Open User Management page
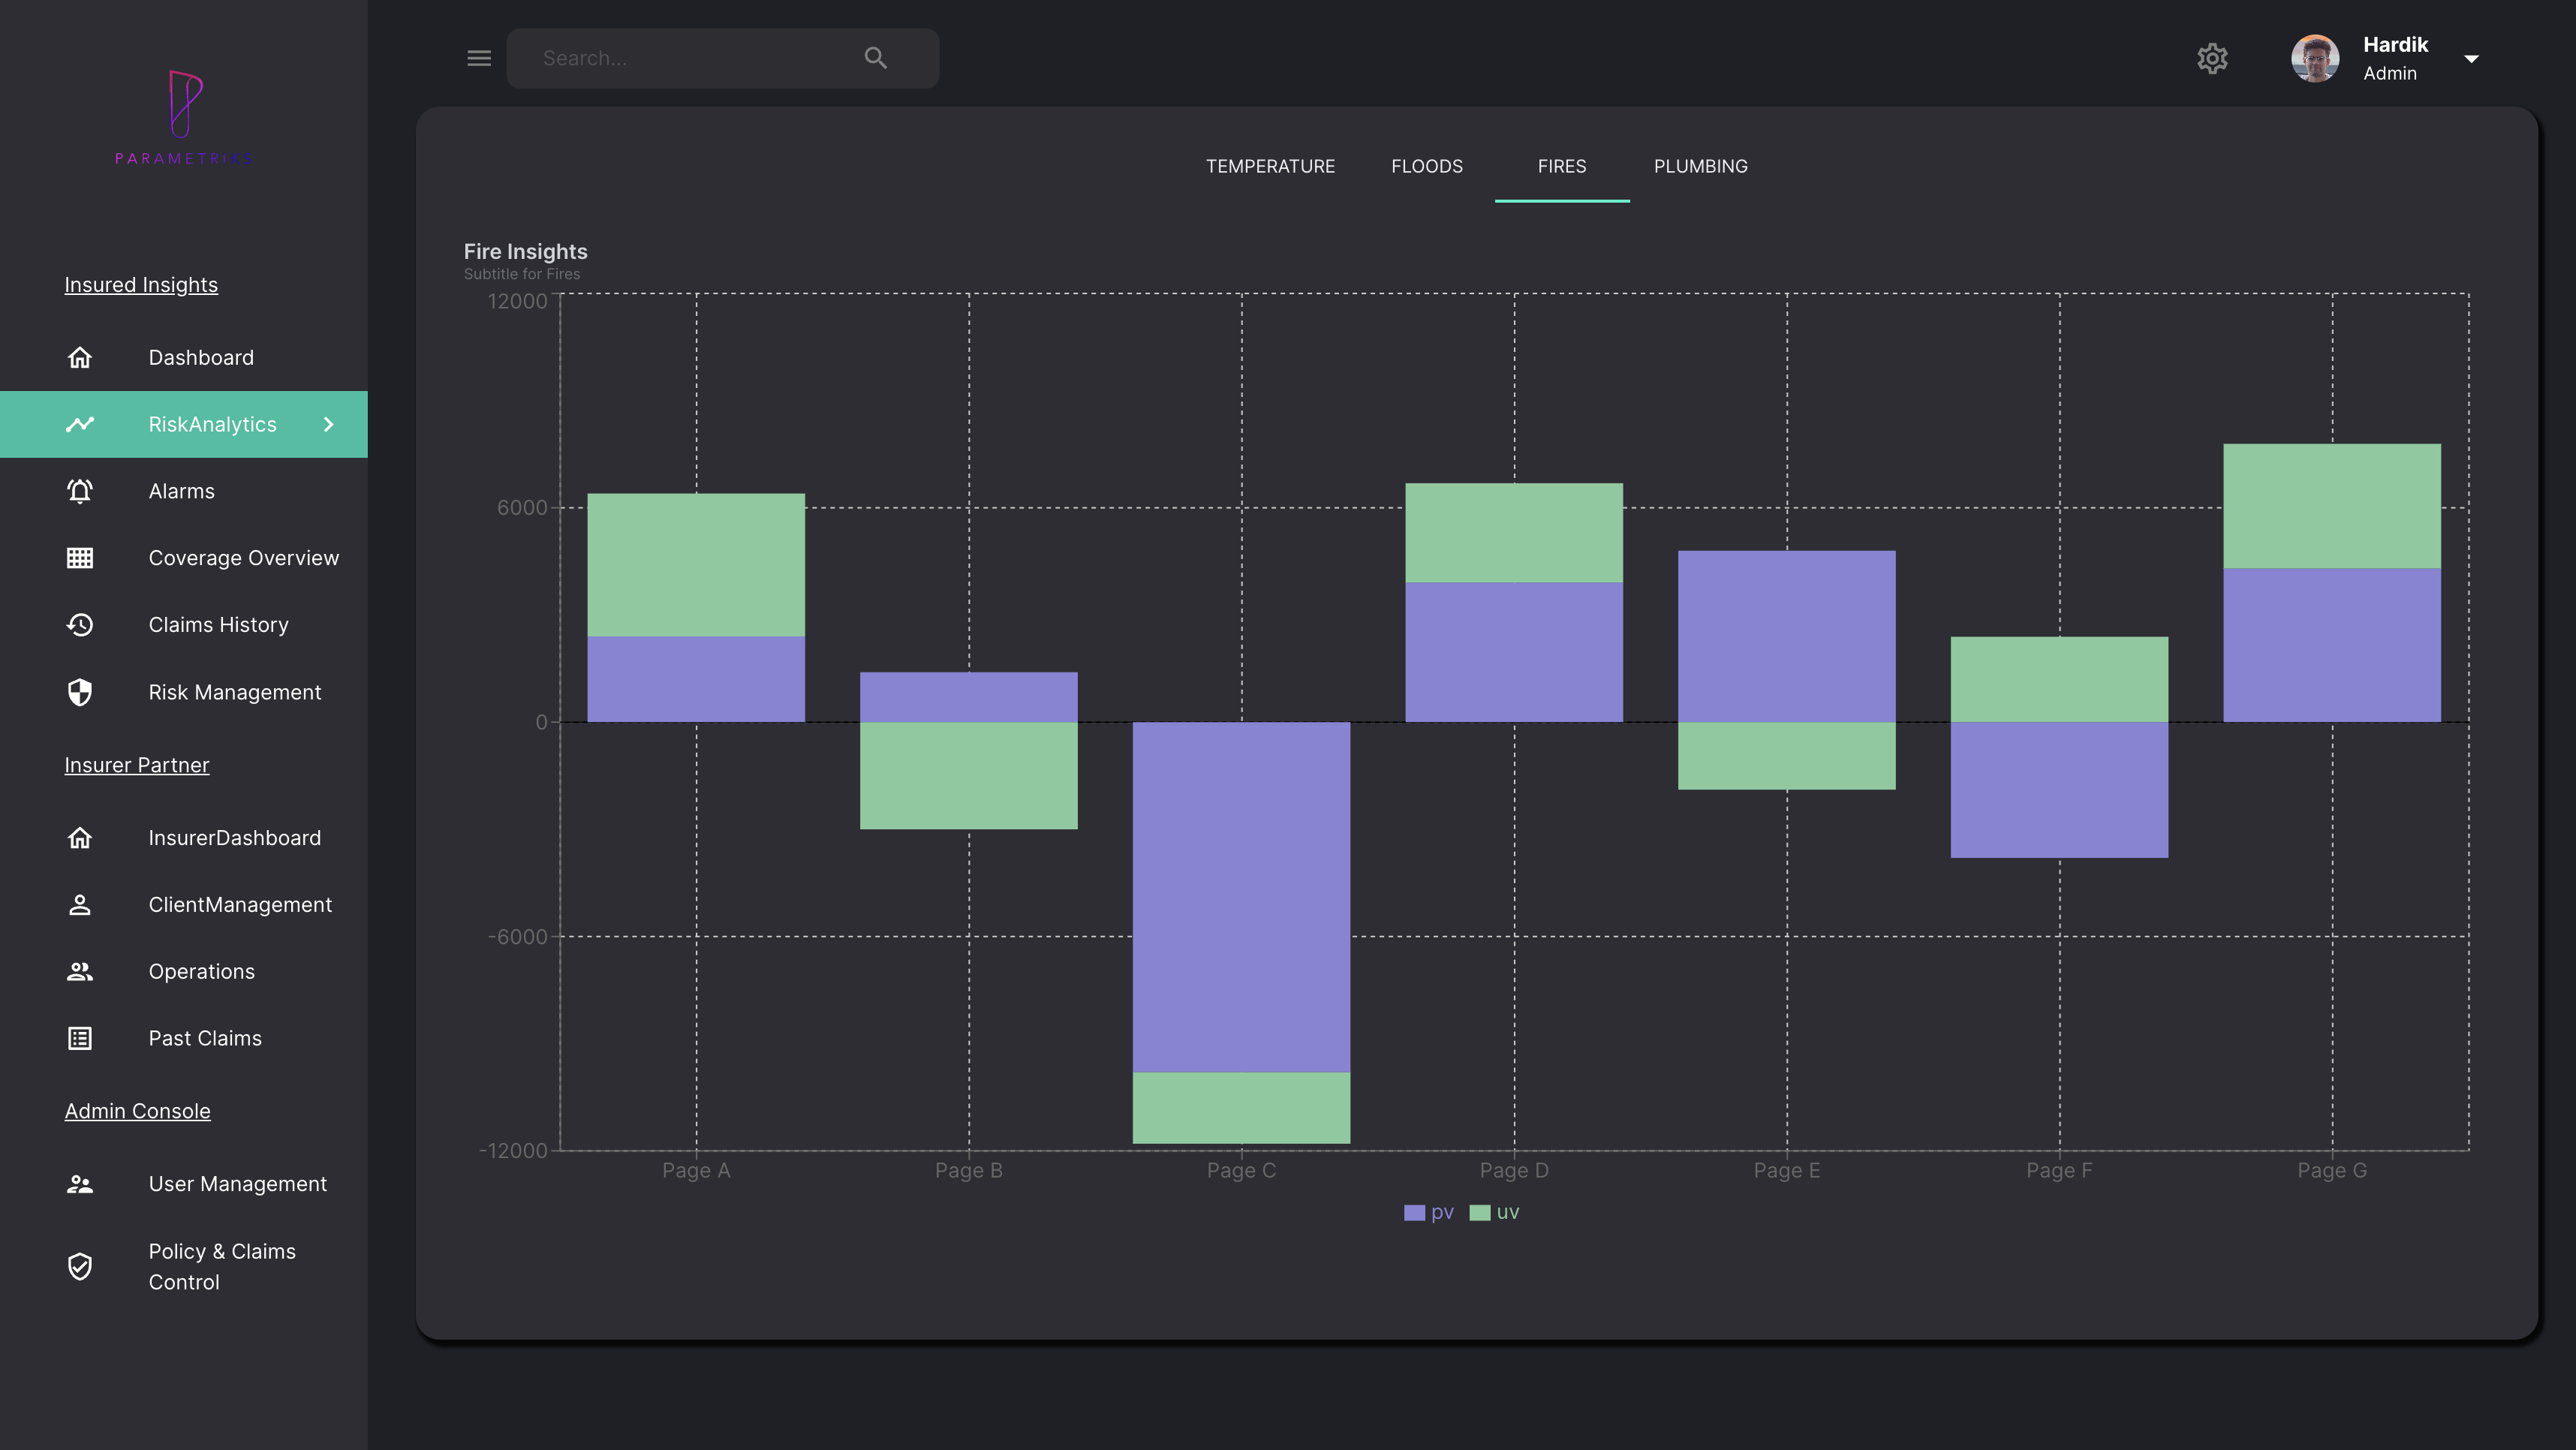This screenshot has width=2576, height=1450. pyautogui.click(x=237, y=1184)
